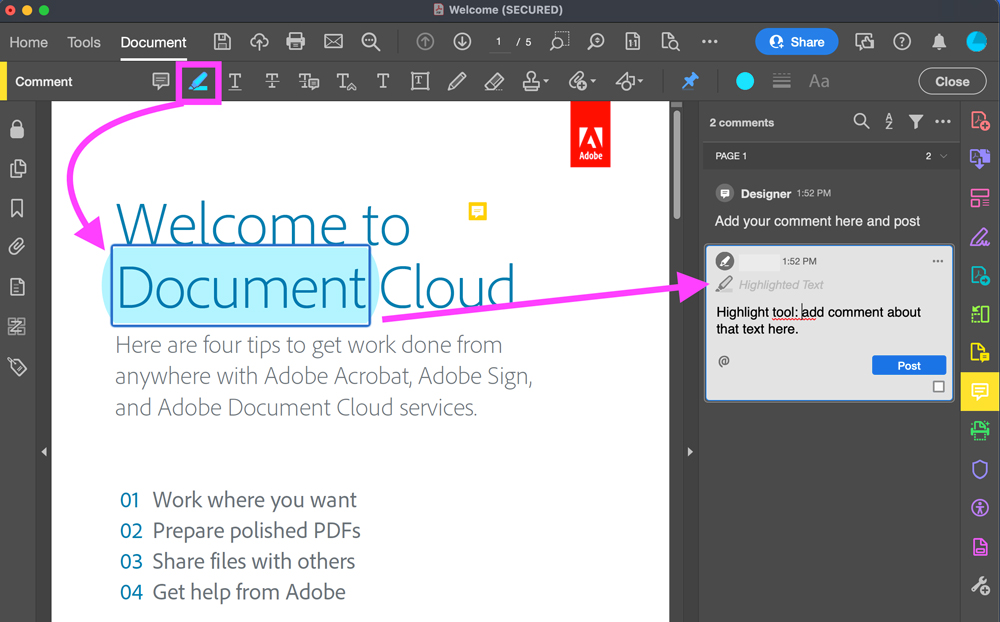
Task: Tick the checkbox in comment box
Action: click(x=938, y=387)
